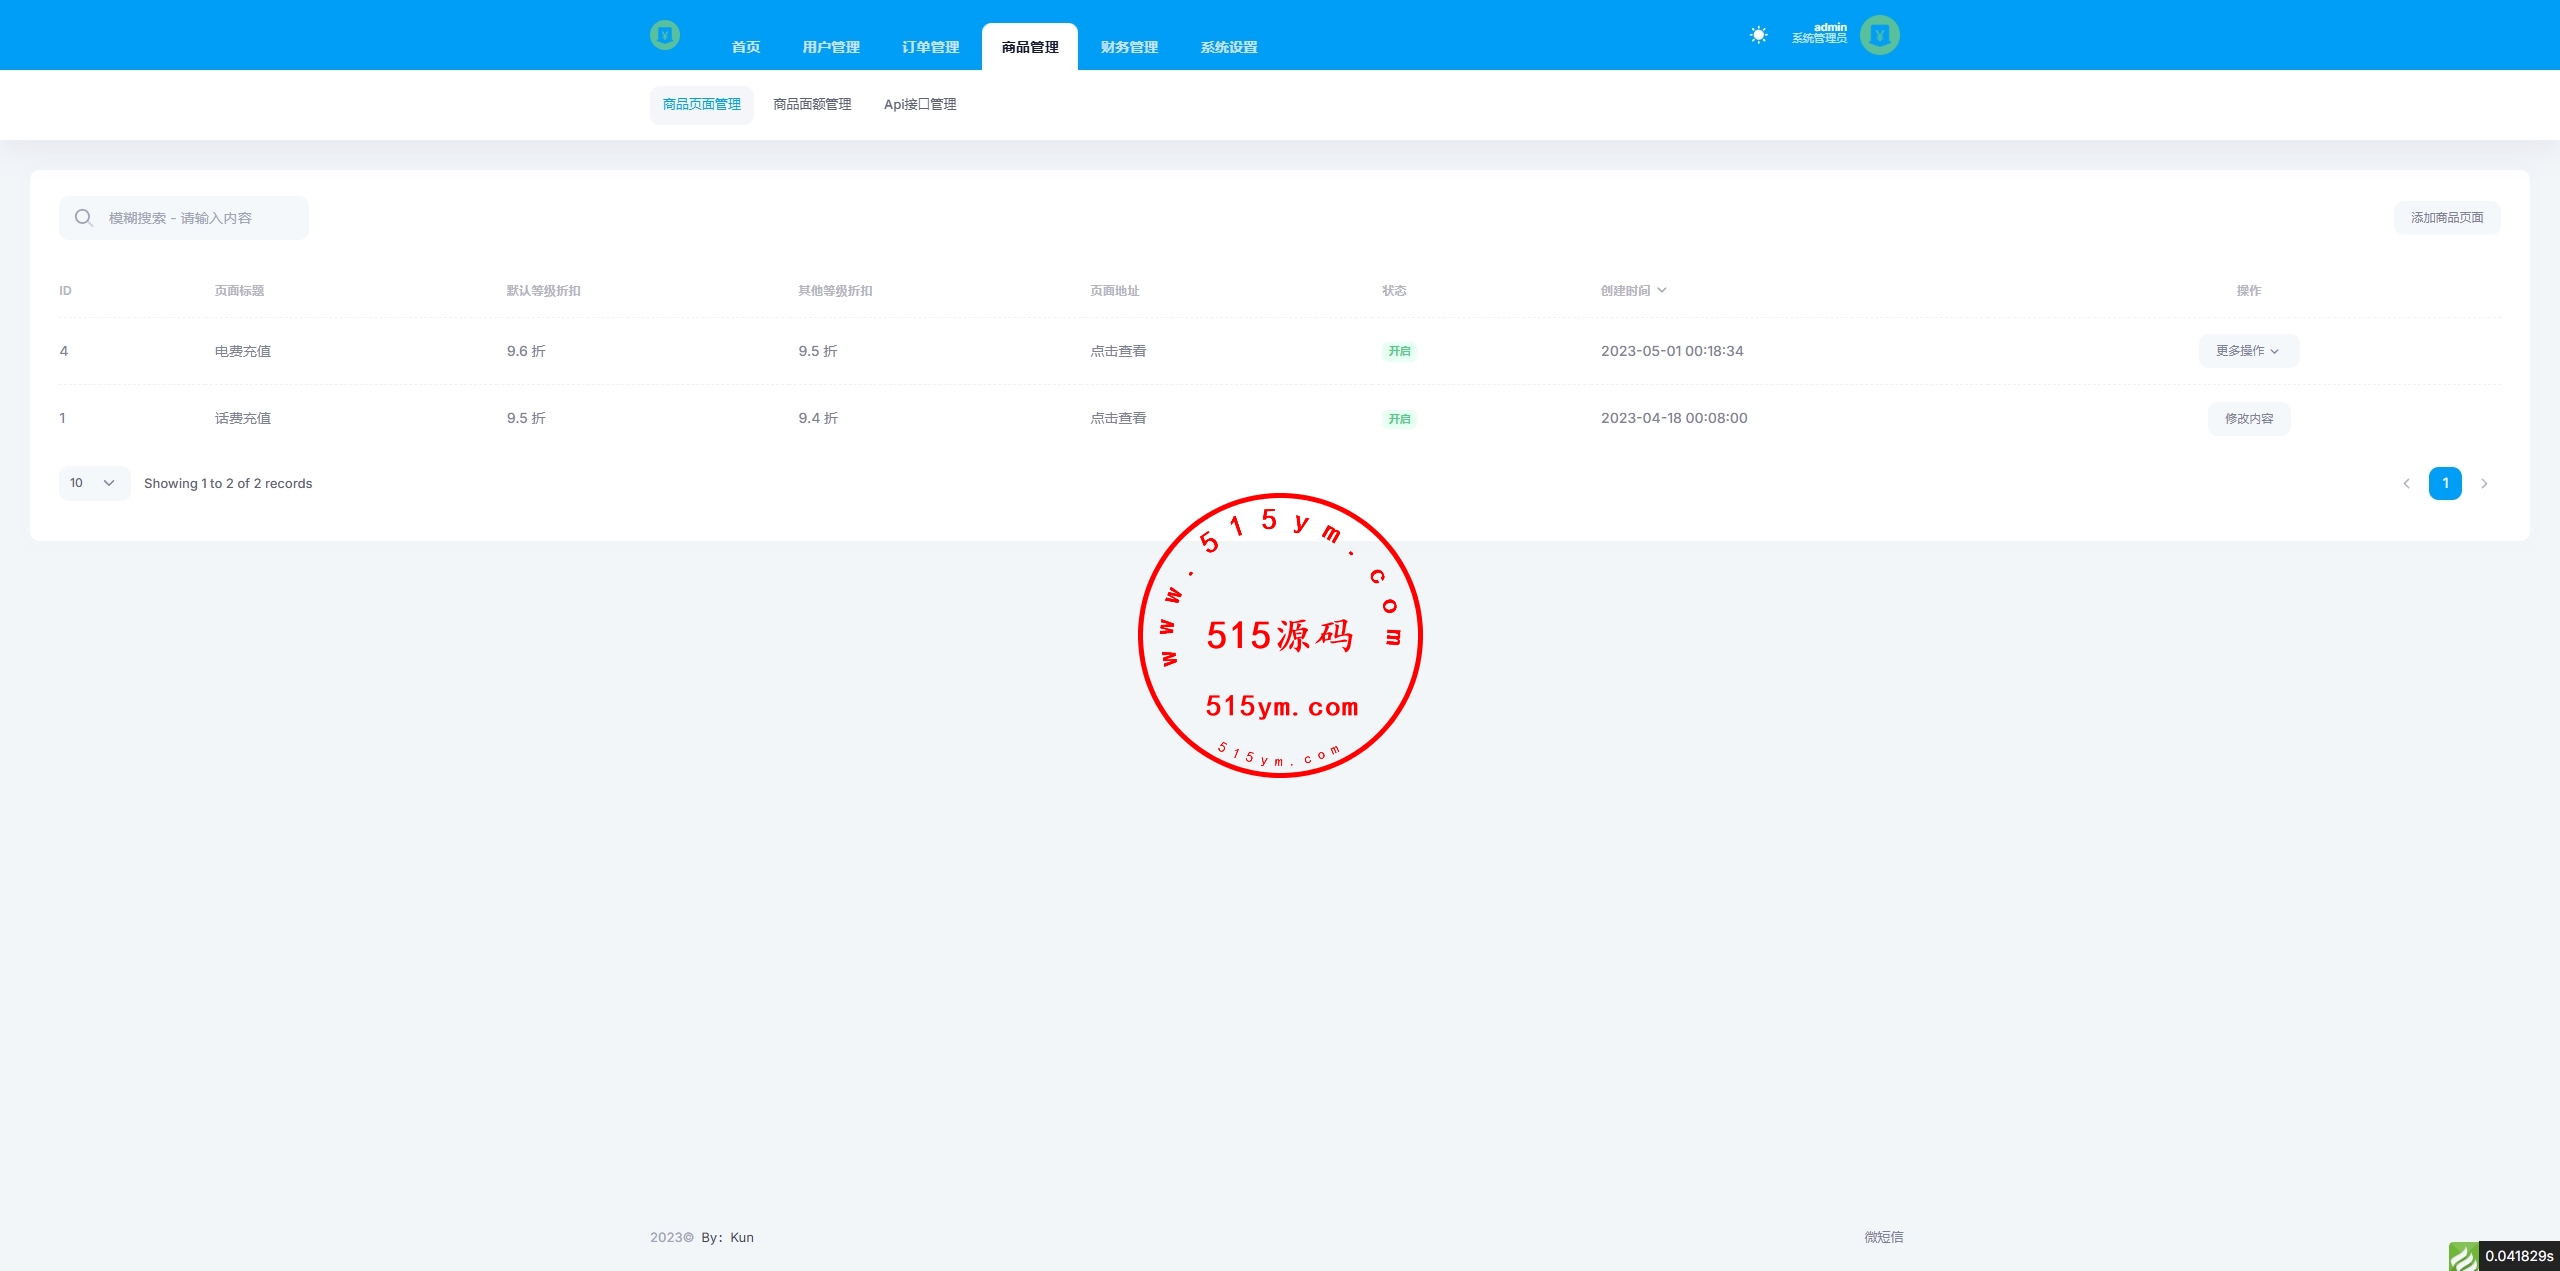Click the green speed badge icon

point(2463,1256)
